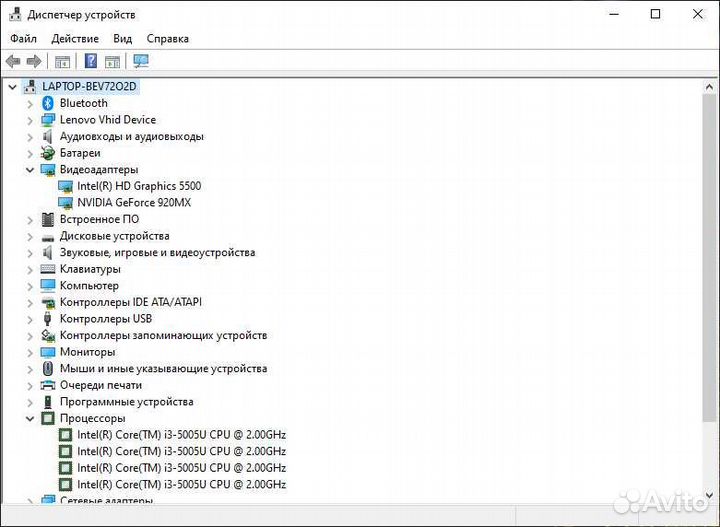The width and height of the screenshot is (720, 527).
Task: Click the Help question-mark toolbar icon
Action: 91,61
